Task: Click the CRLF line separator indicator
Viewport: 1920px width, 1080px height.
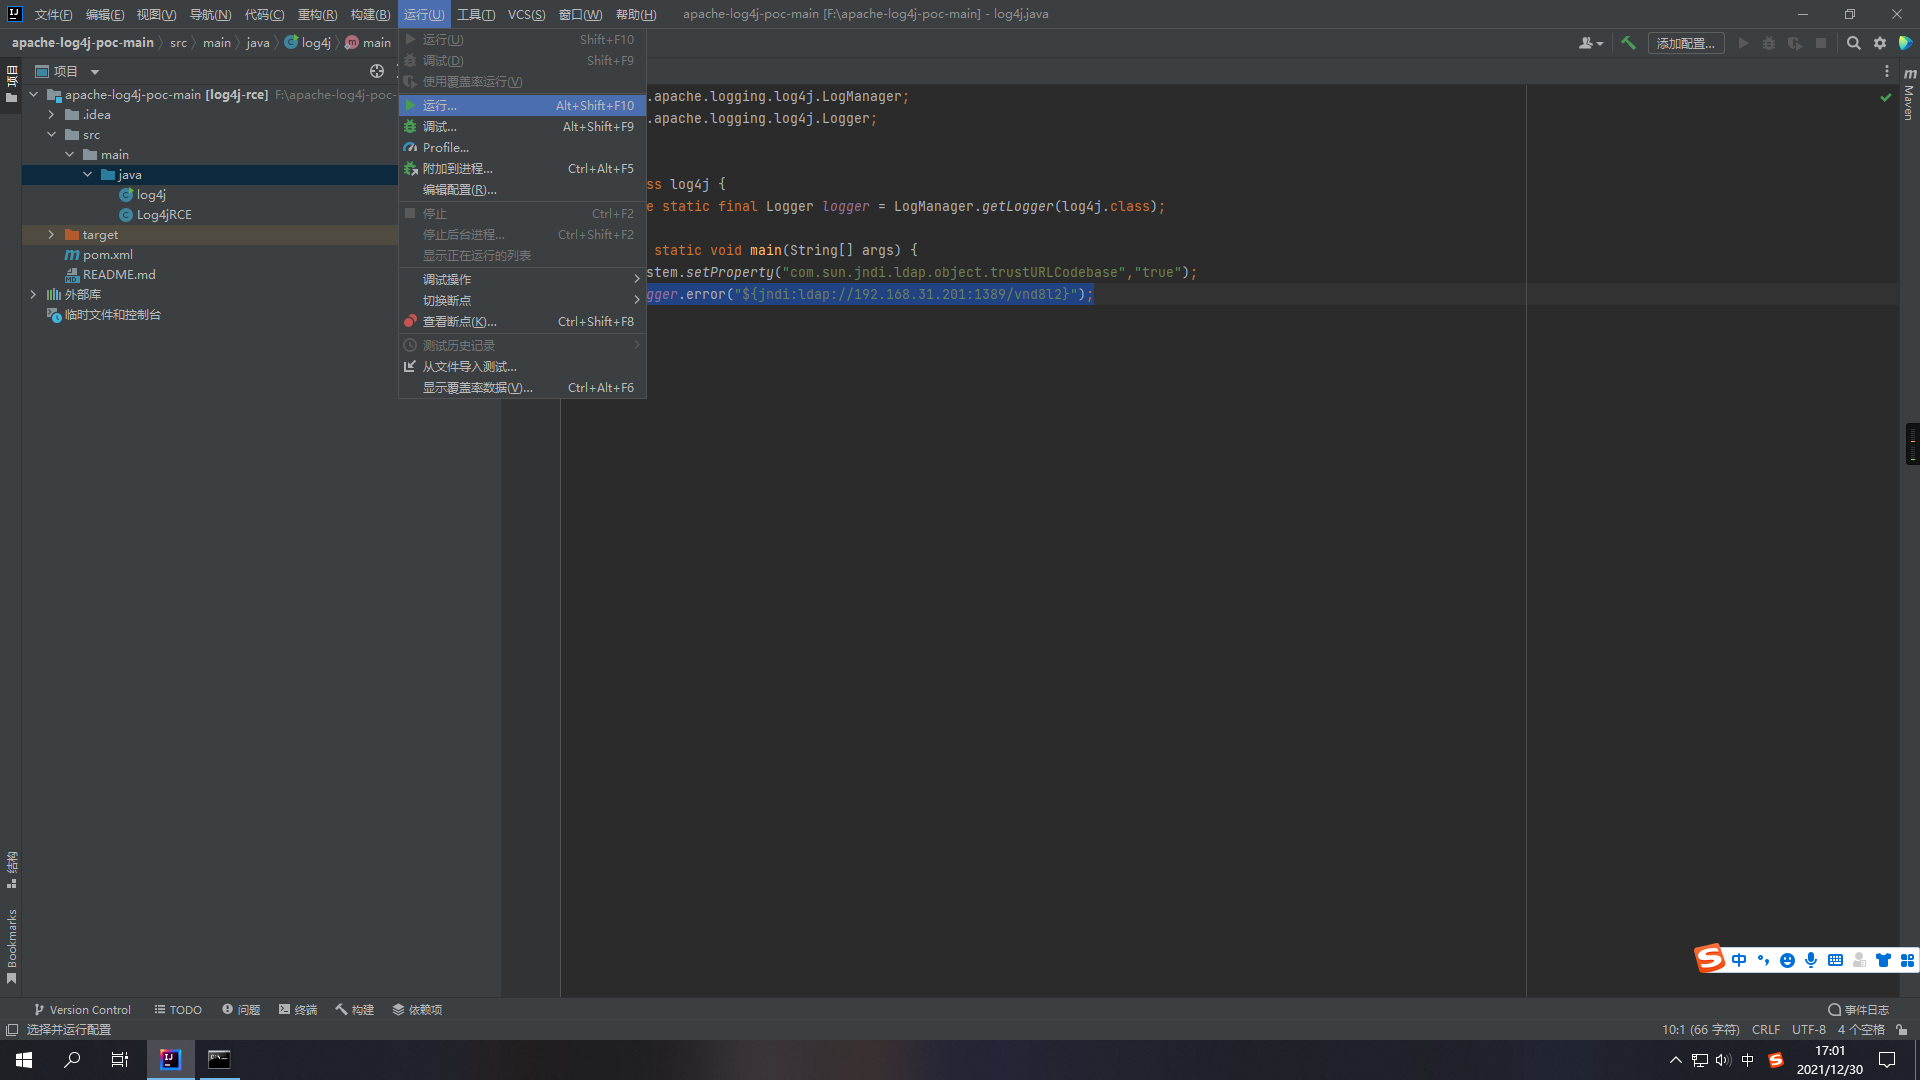Action: (x=1765, y=1029)
